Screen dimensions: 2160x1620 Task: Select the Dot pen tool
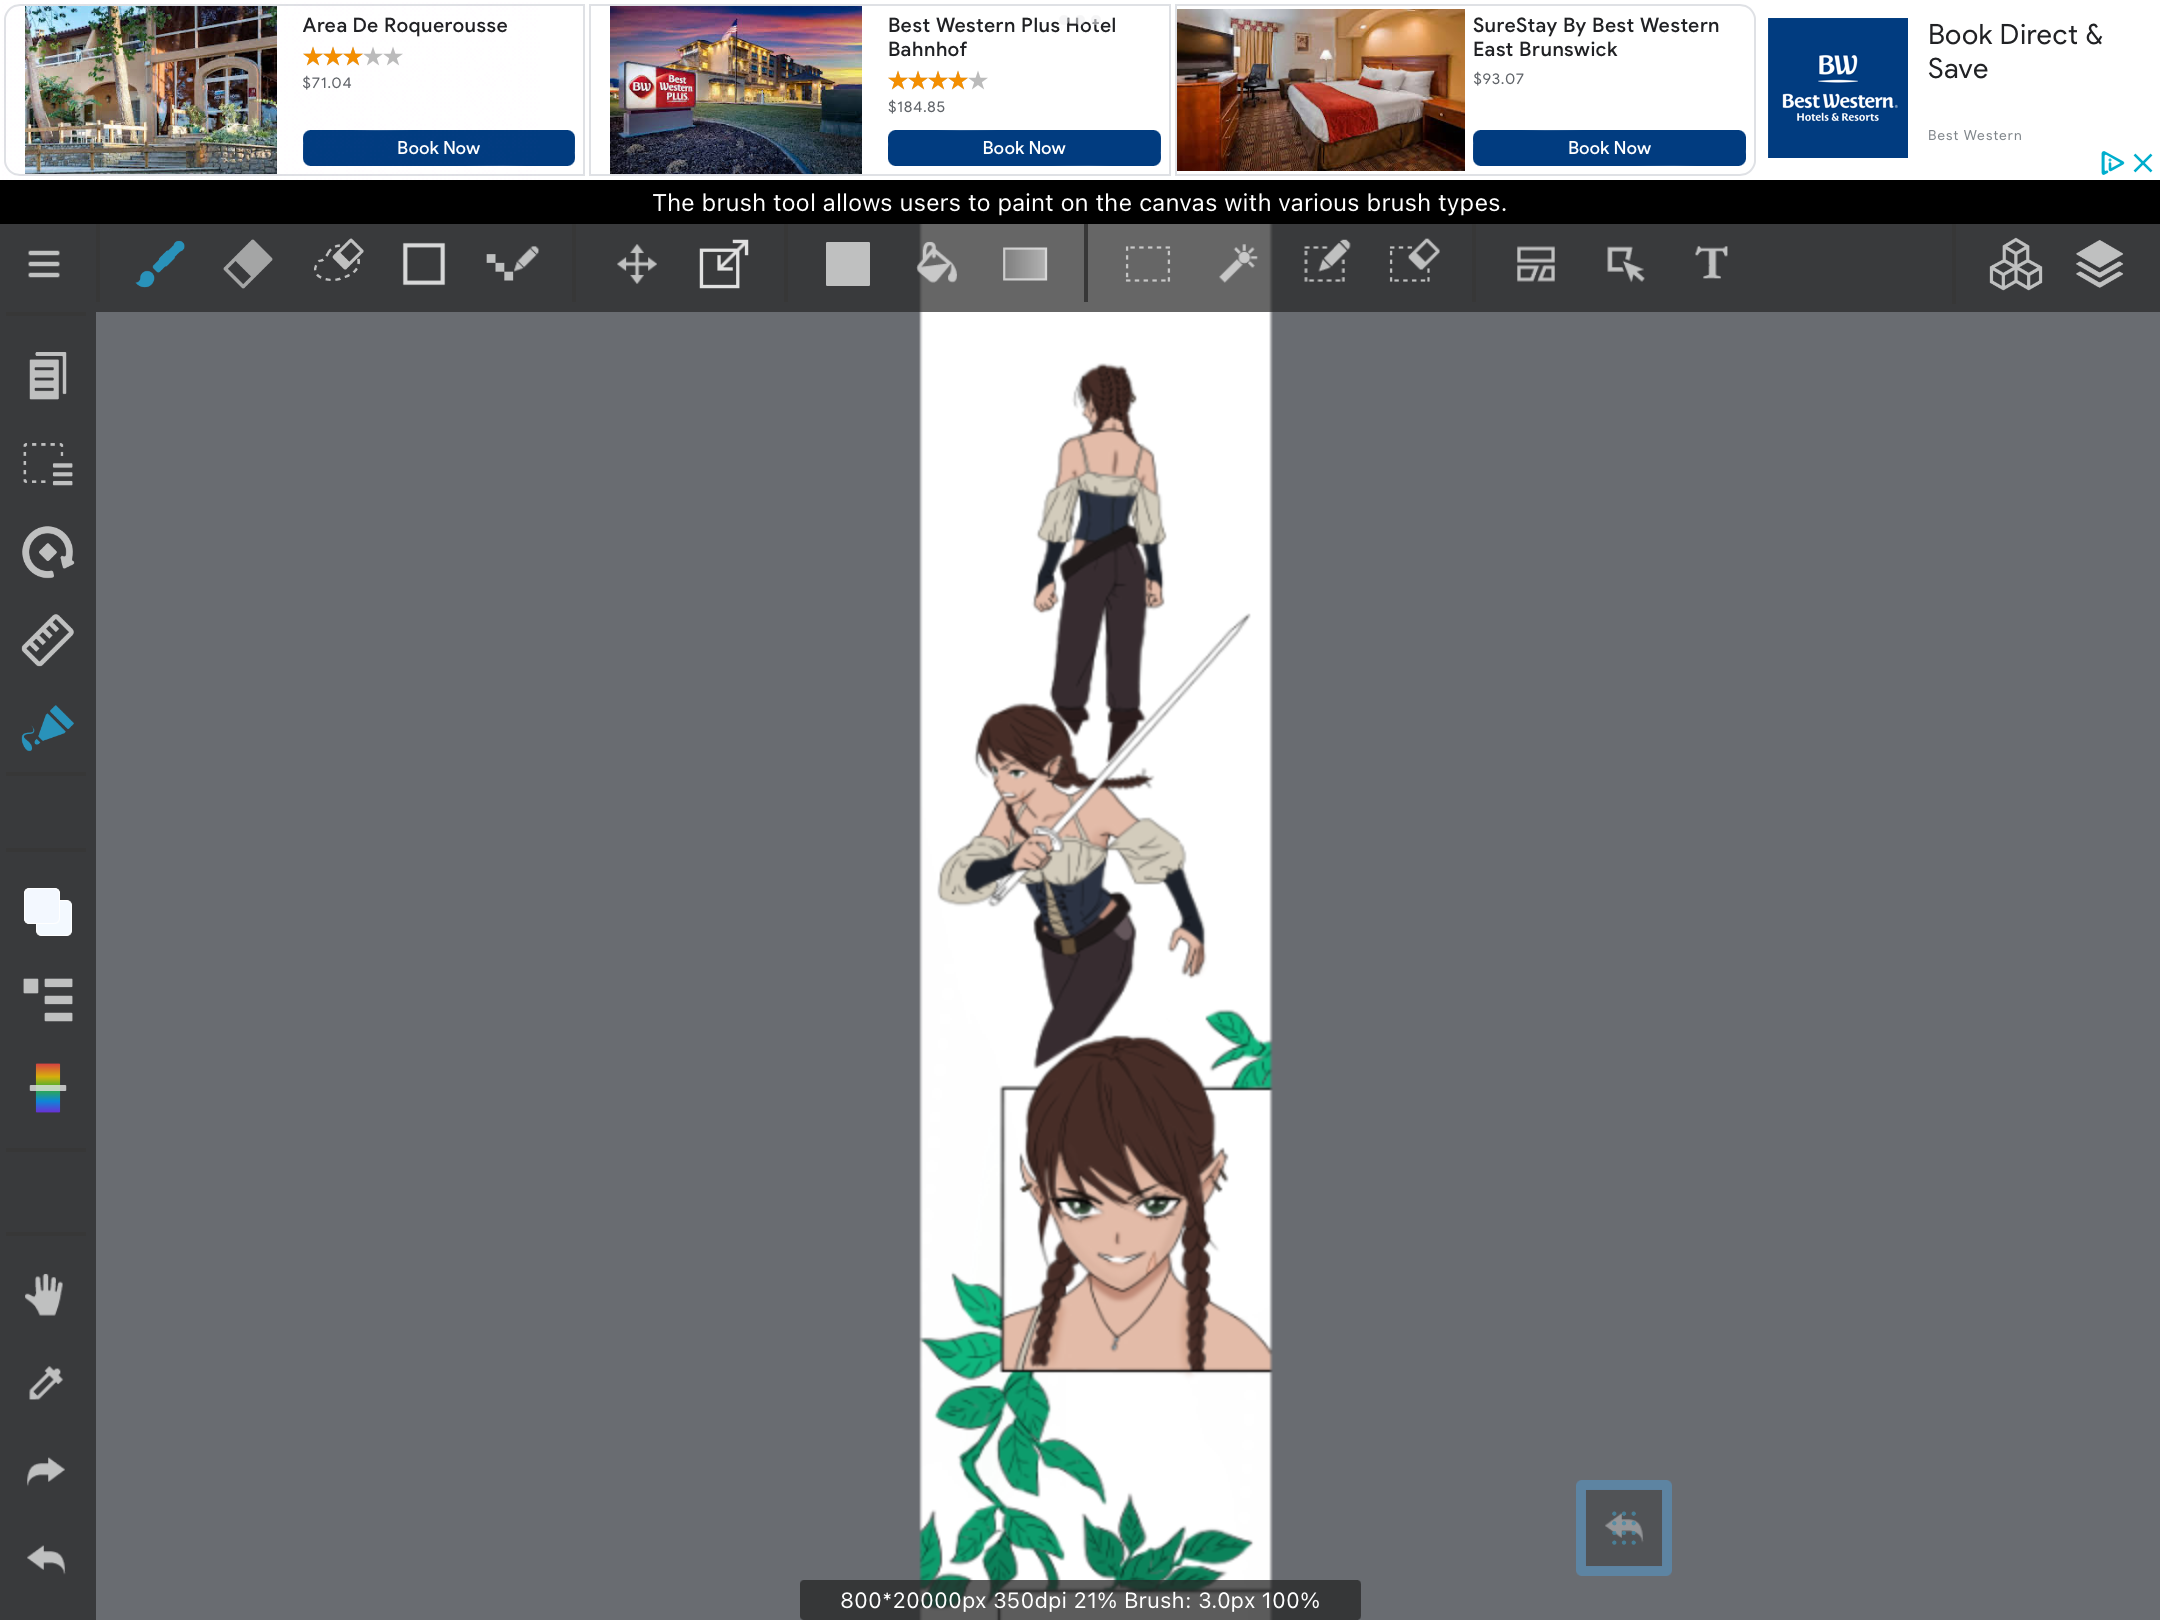[x=512, y=265]
